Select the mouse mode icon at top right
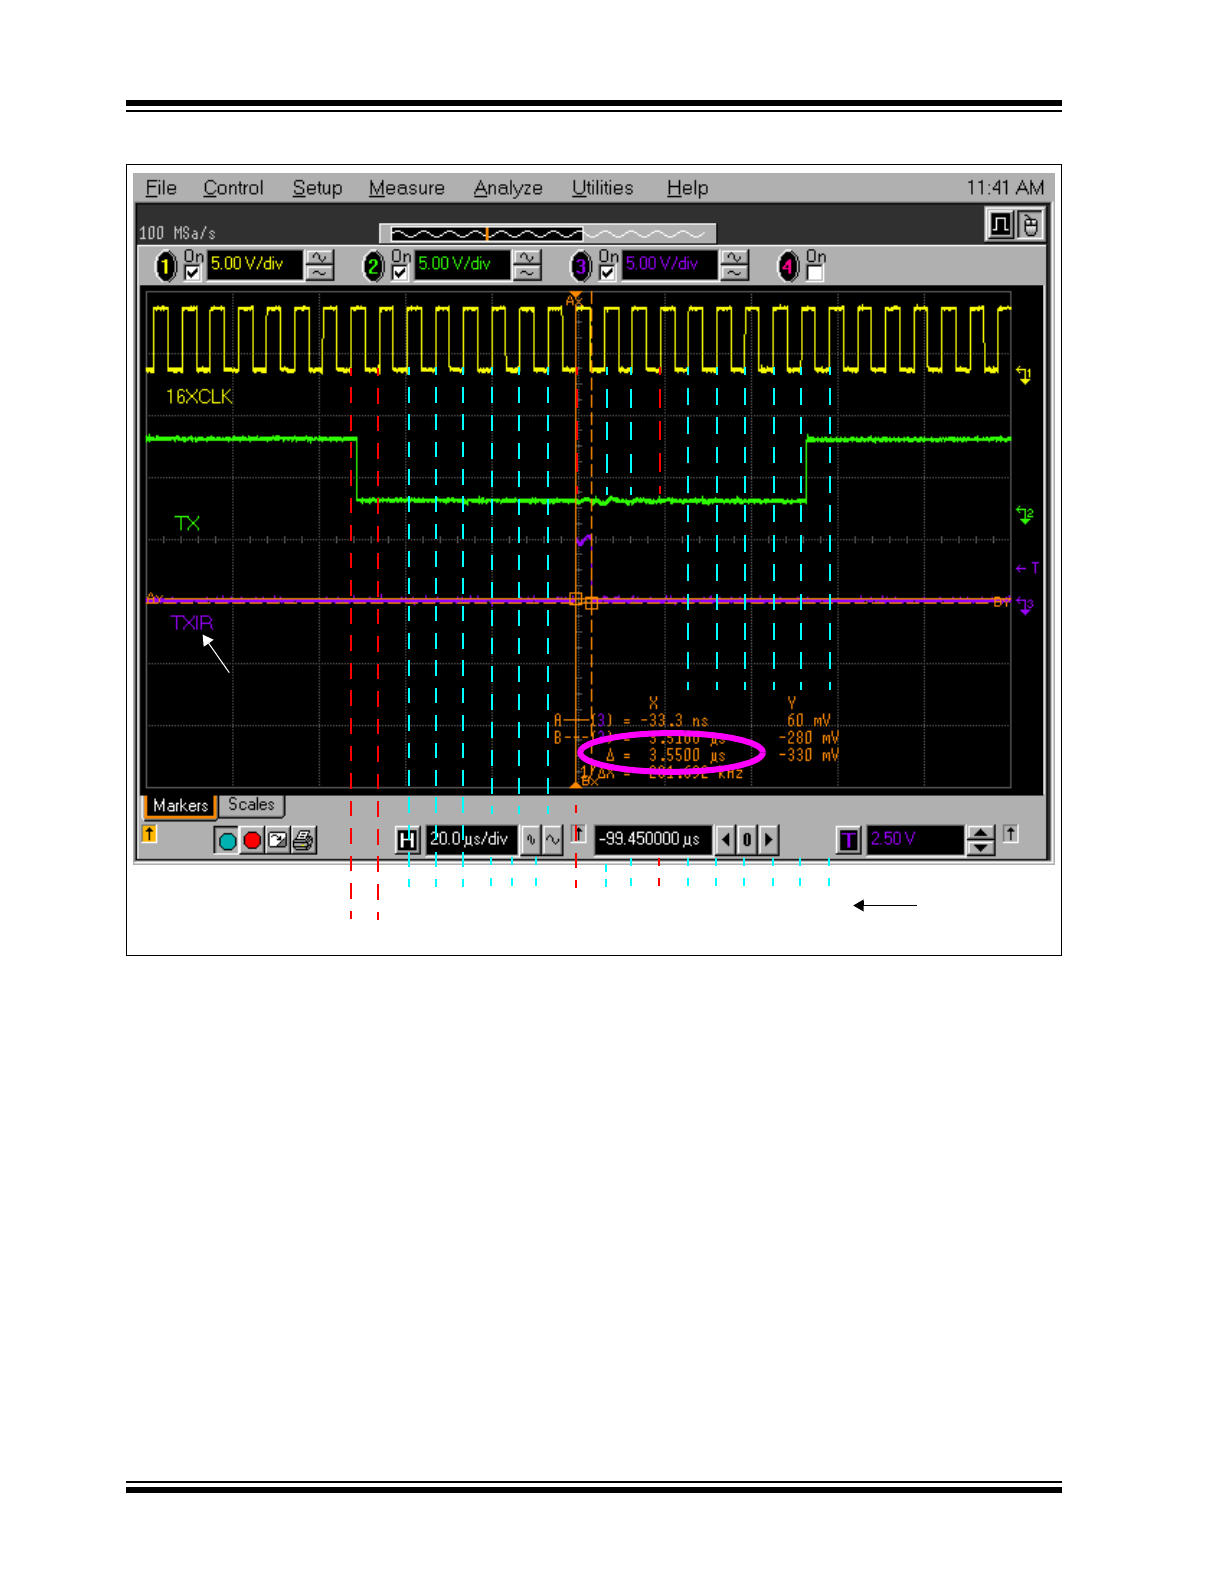 click(1030, 225)
